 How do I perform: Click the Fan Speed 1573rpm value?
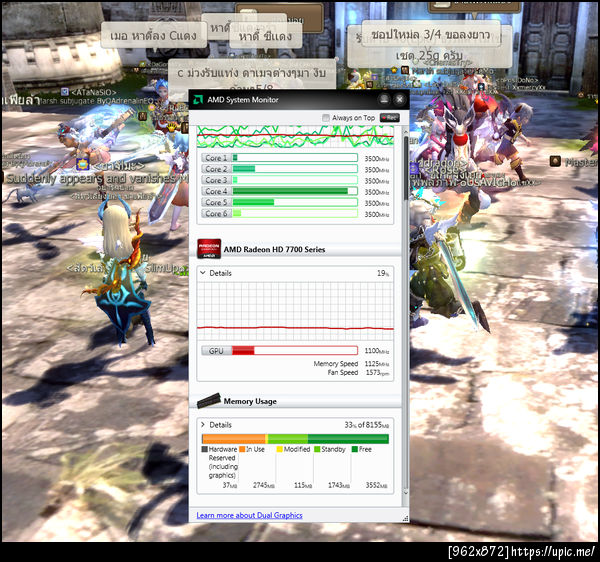click(x=377, y=373)
